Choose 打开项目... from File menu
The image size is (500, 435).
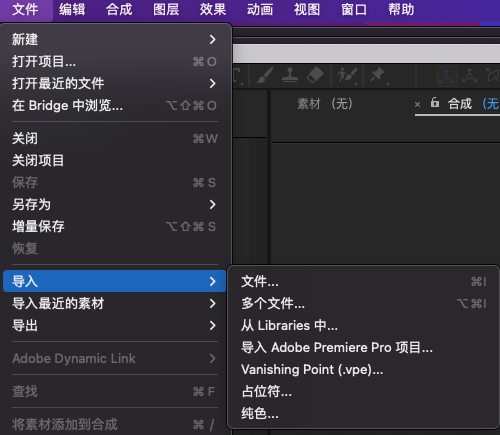click(115, 62)
